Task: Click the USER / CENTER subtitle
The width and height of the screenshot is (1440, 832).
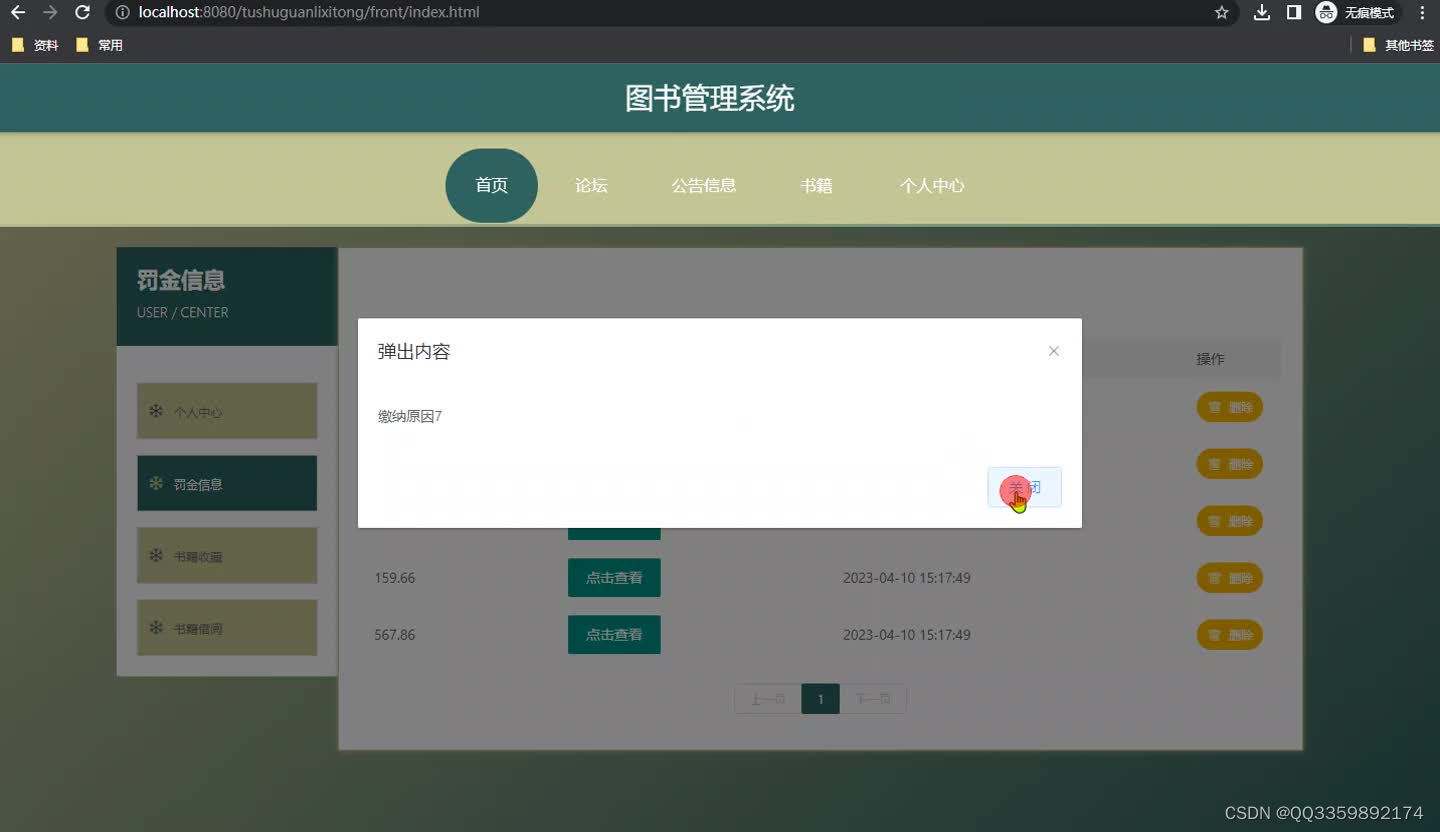Action: (x=183, y=312)
